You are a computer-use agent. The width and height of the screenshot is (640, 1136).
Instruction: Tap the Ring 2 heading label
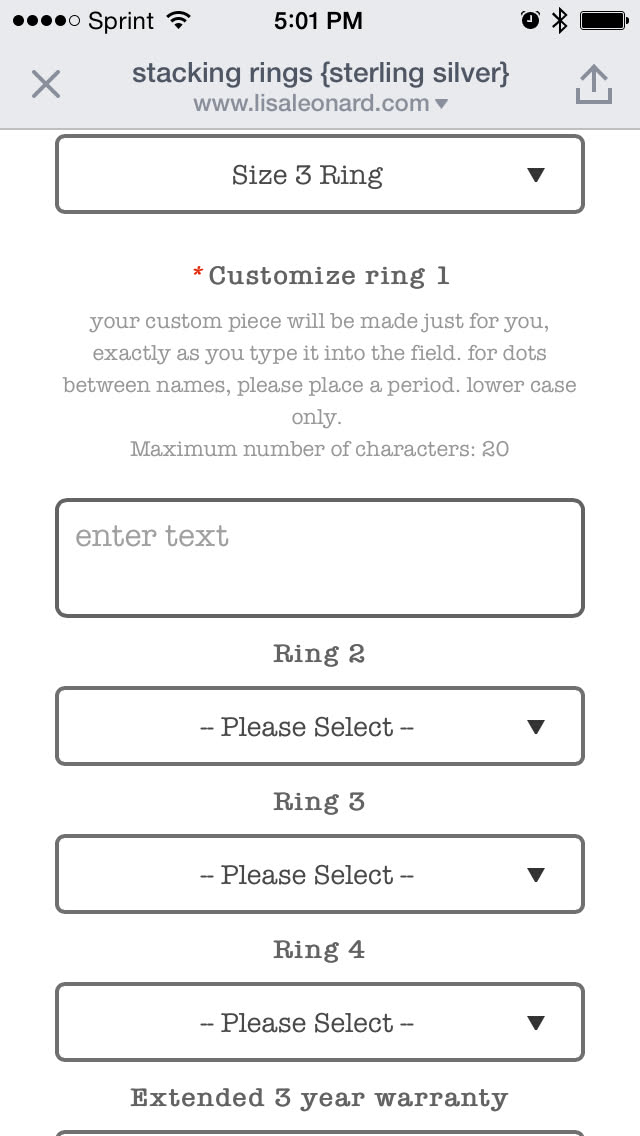tap(319, 654)
